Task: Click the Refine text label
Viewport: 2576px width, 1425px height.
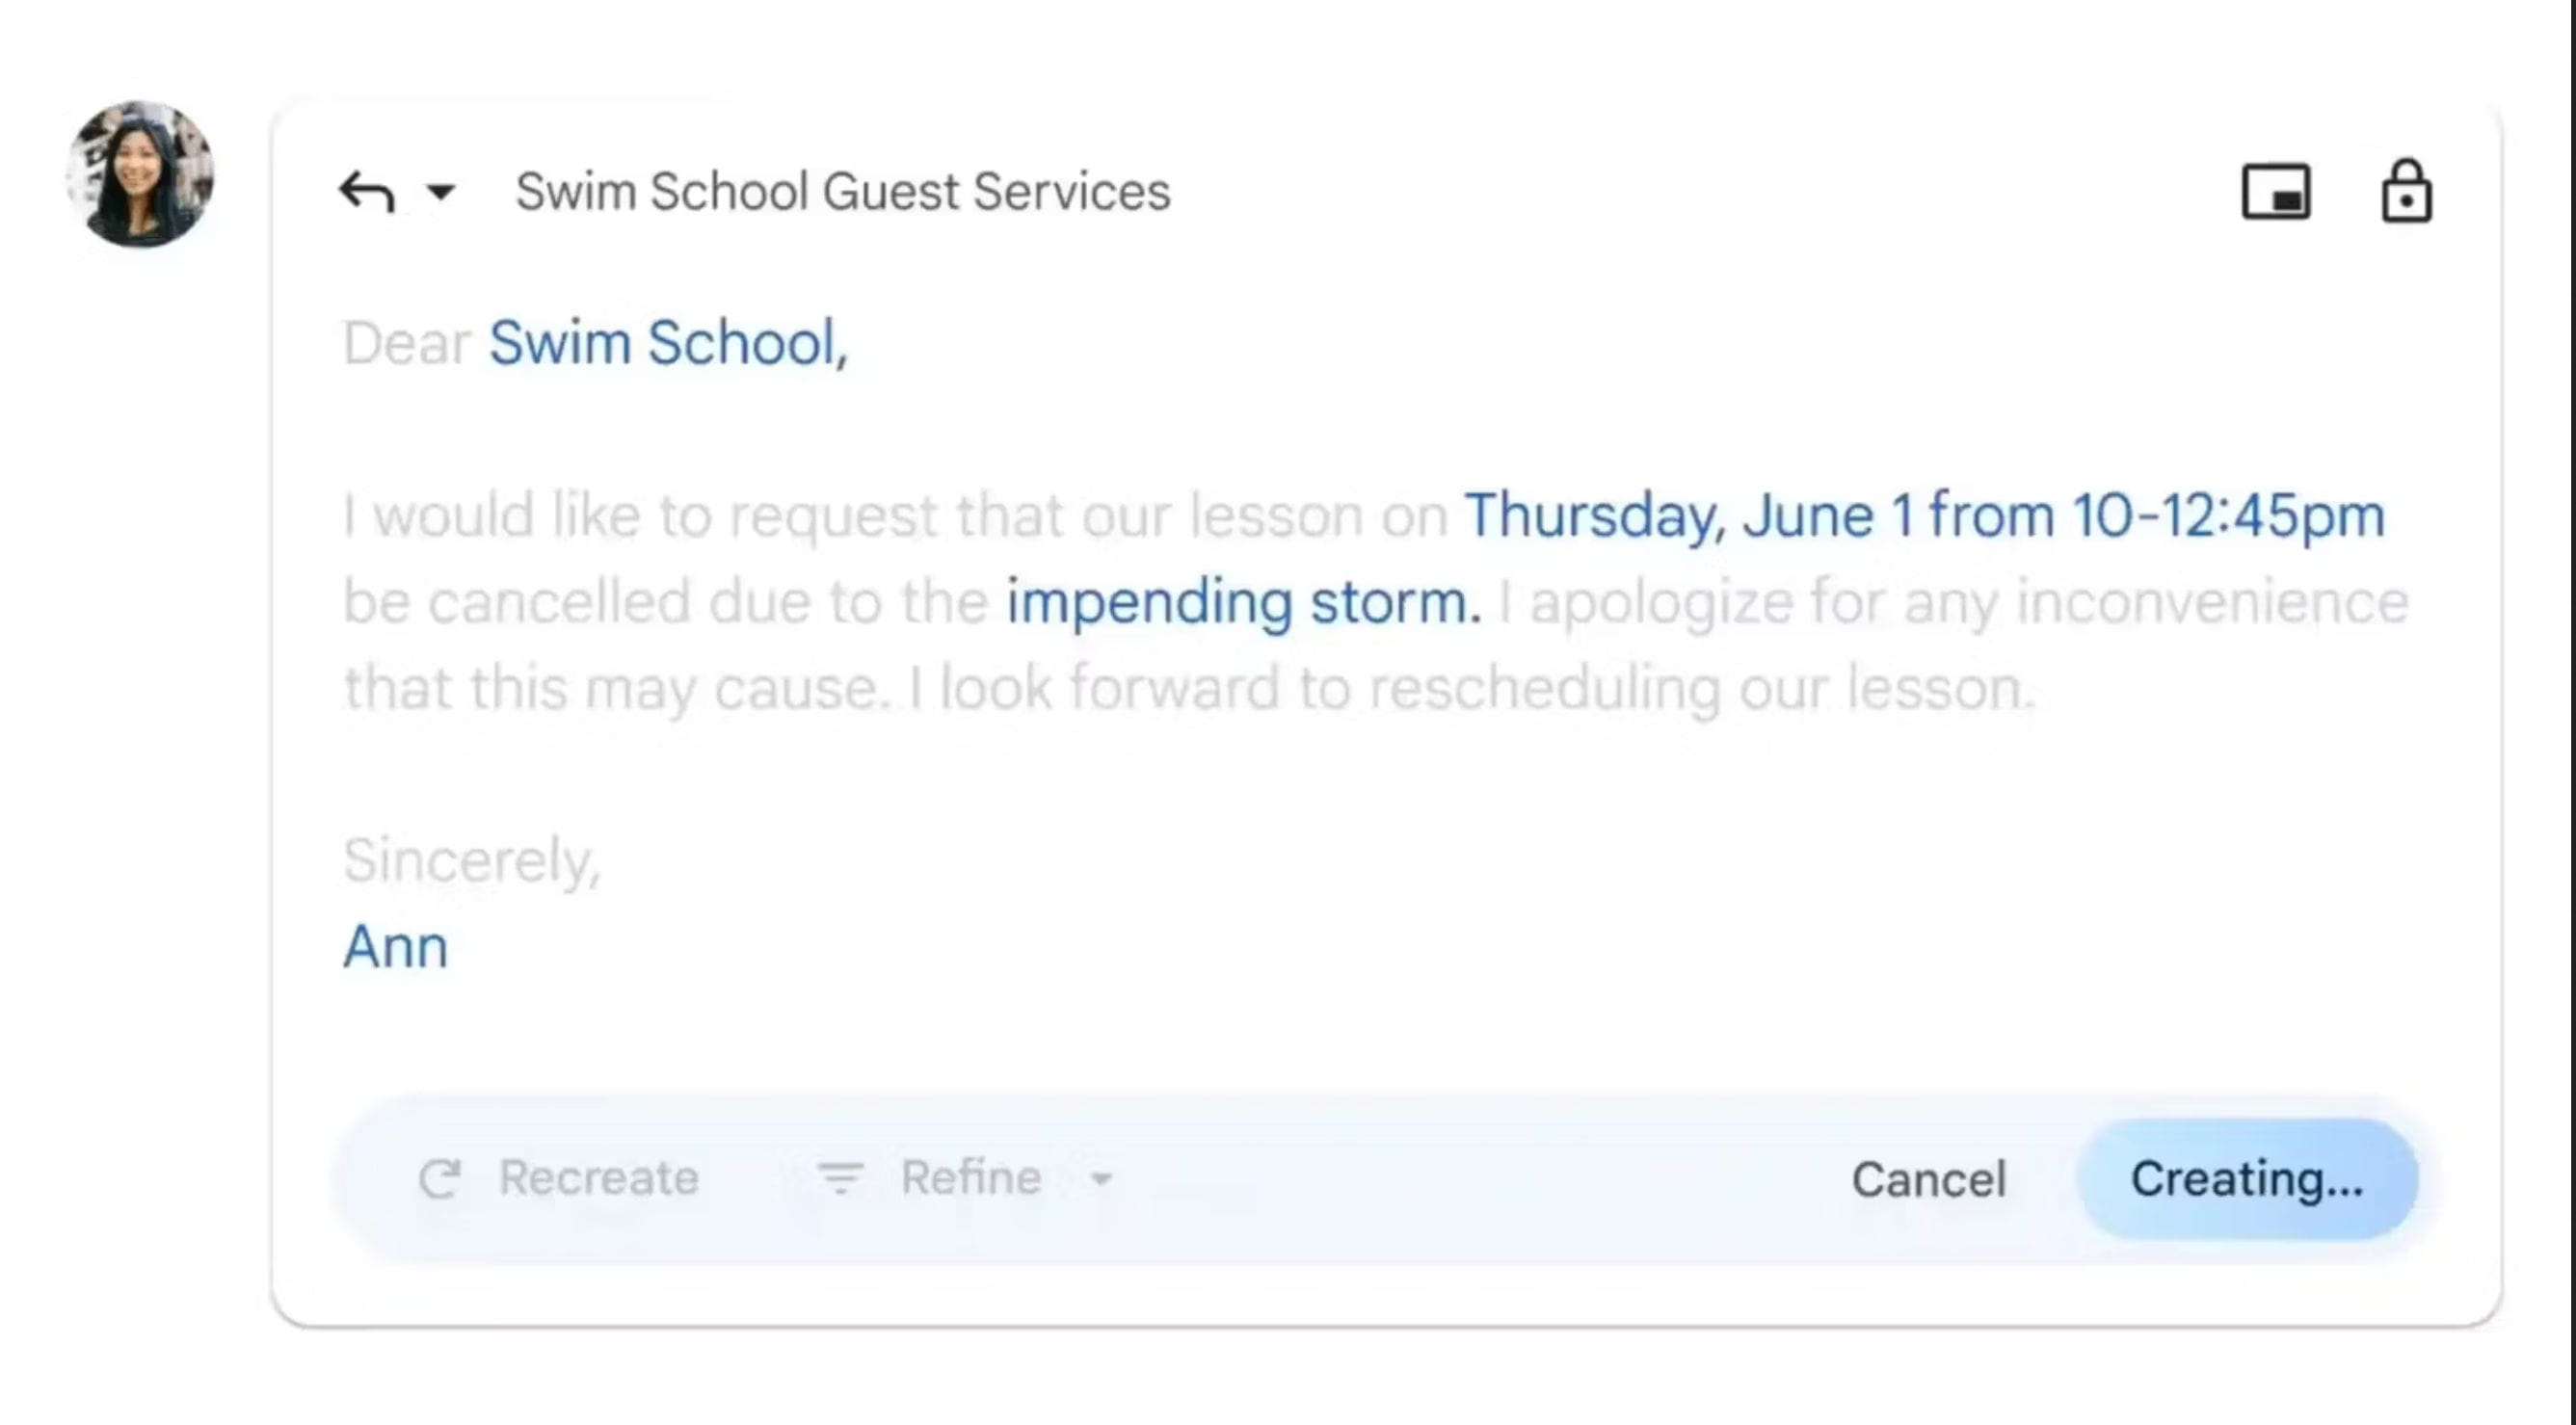Action: point(970,1178)
